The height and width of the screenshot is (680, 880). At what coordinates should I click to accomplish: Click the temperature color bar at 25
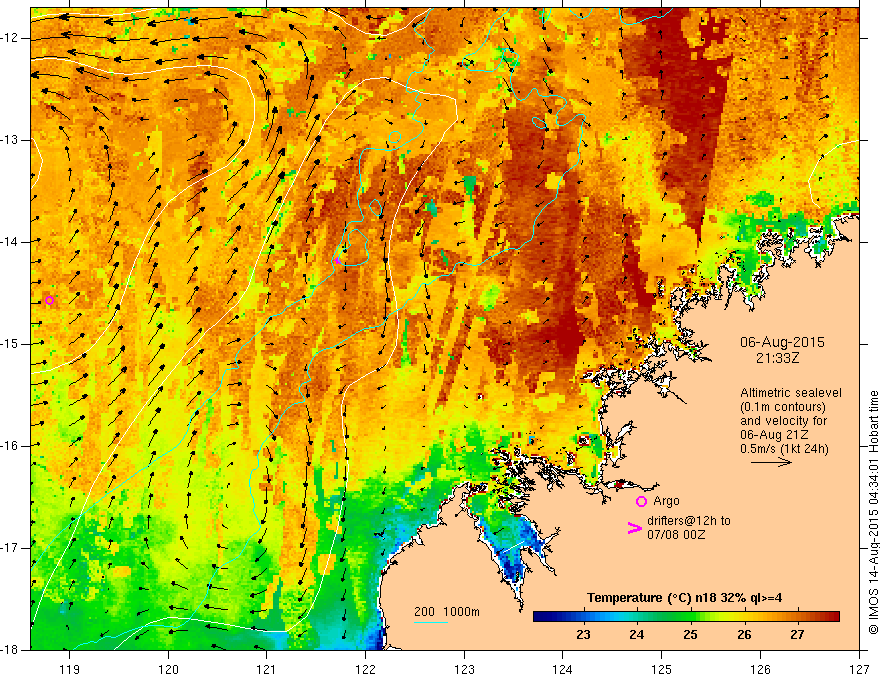pos(690,617)
